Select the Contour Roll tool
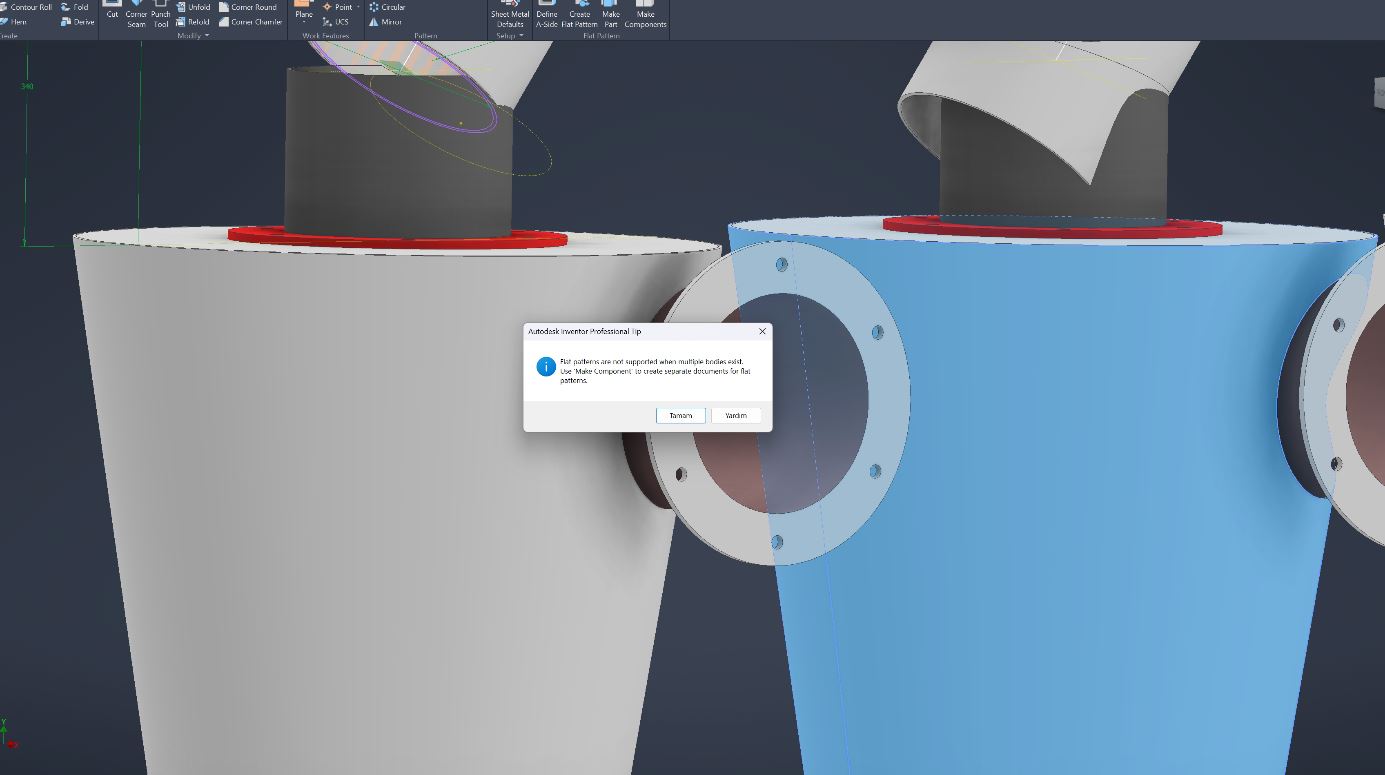This screenshot has height=775, width=1385. point(30,7)
